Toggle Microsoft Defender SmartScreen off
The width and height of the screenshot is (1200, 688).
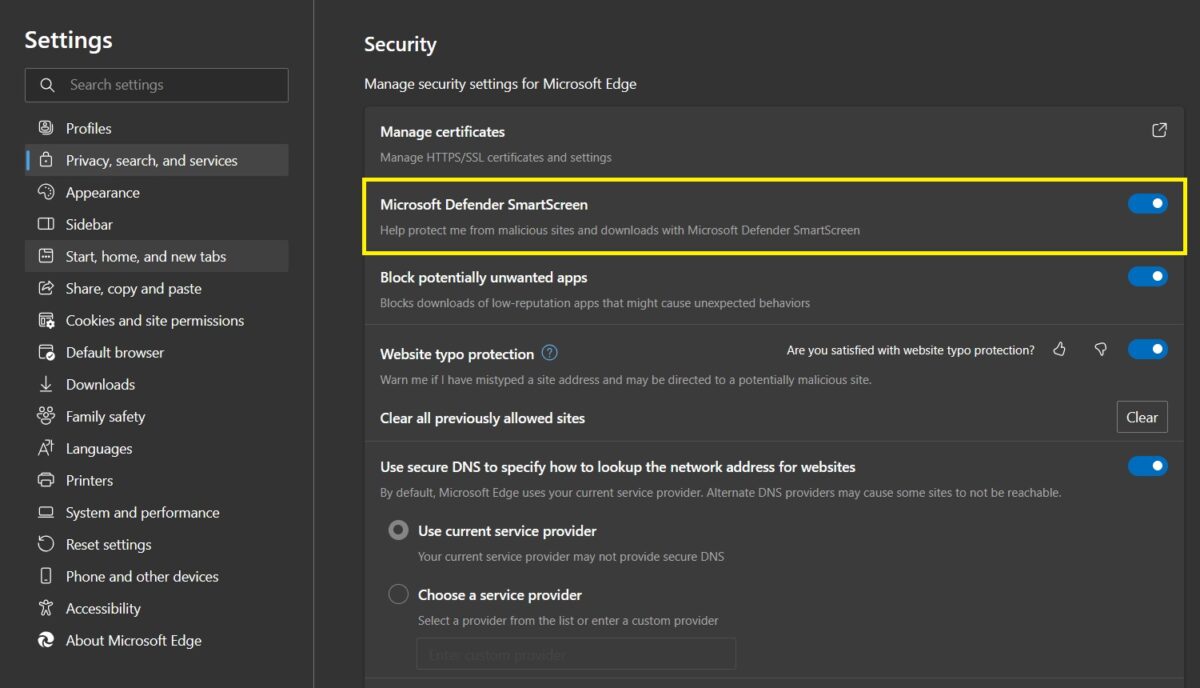pos(1147,204)
